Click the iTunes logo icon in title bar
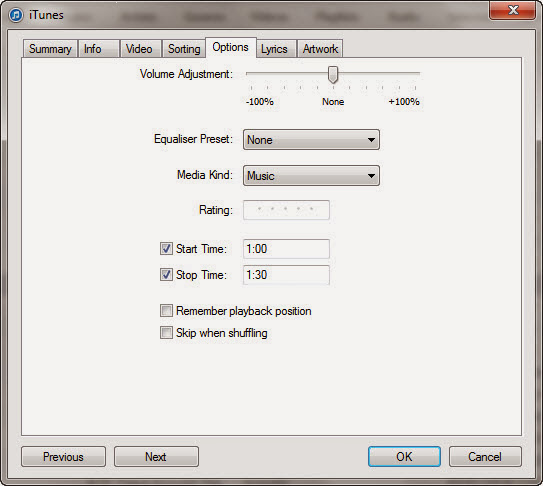The height and width of the screenshot is (486, 543). pos(16,15)
